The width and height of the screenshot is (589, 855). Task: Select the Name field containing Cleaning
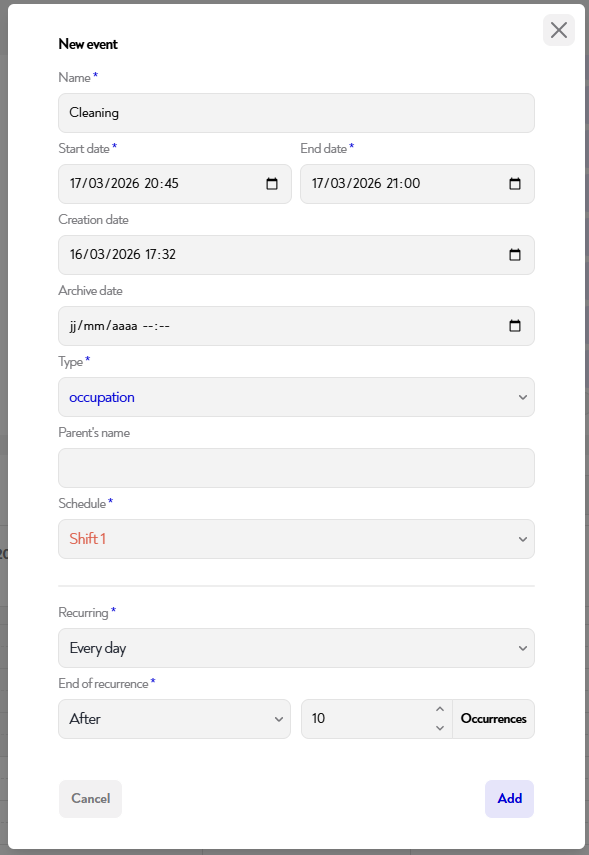[296, 112]
